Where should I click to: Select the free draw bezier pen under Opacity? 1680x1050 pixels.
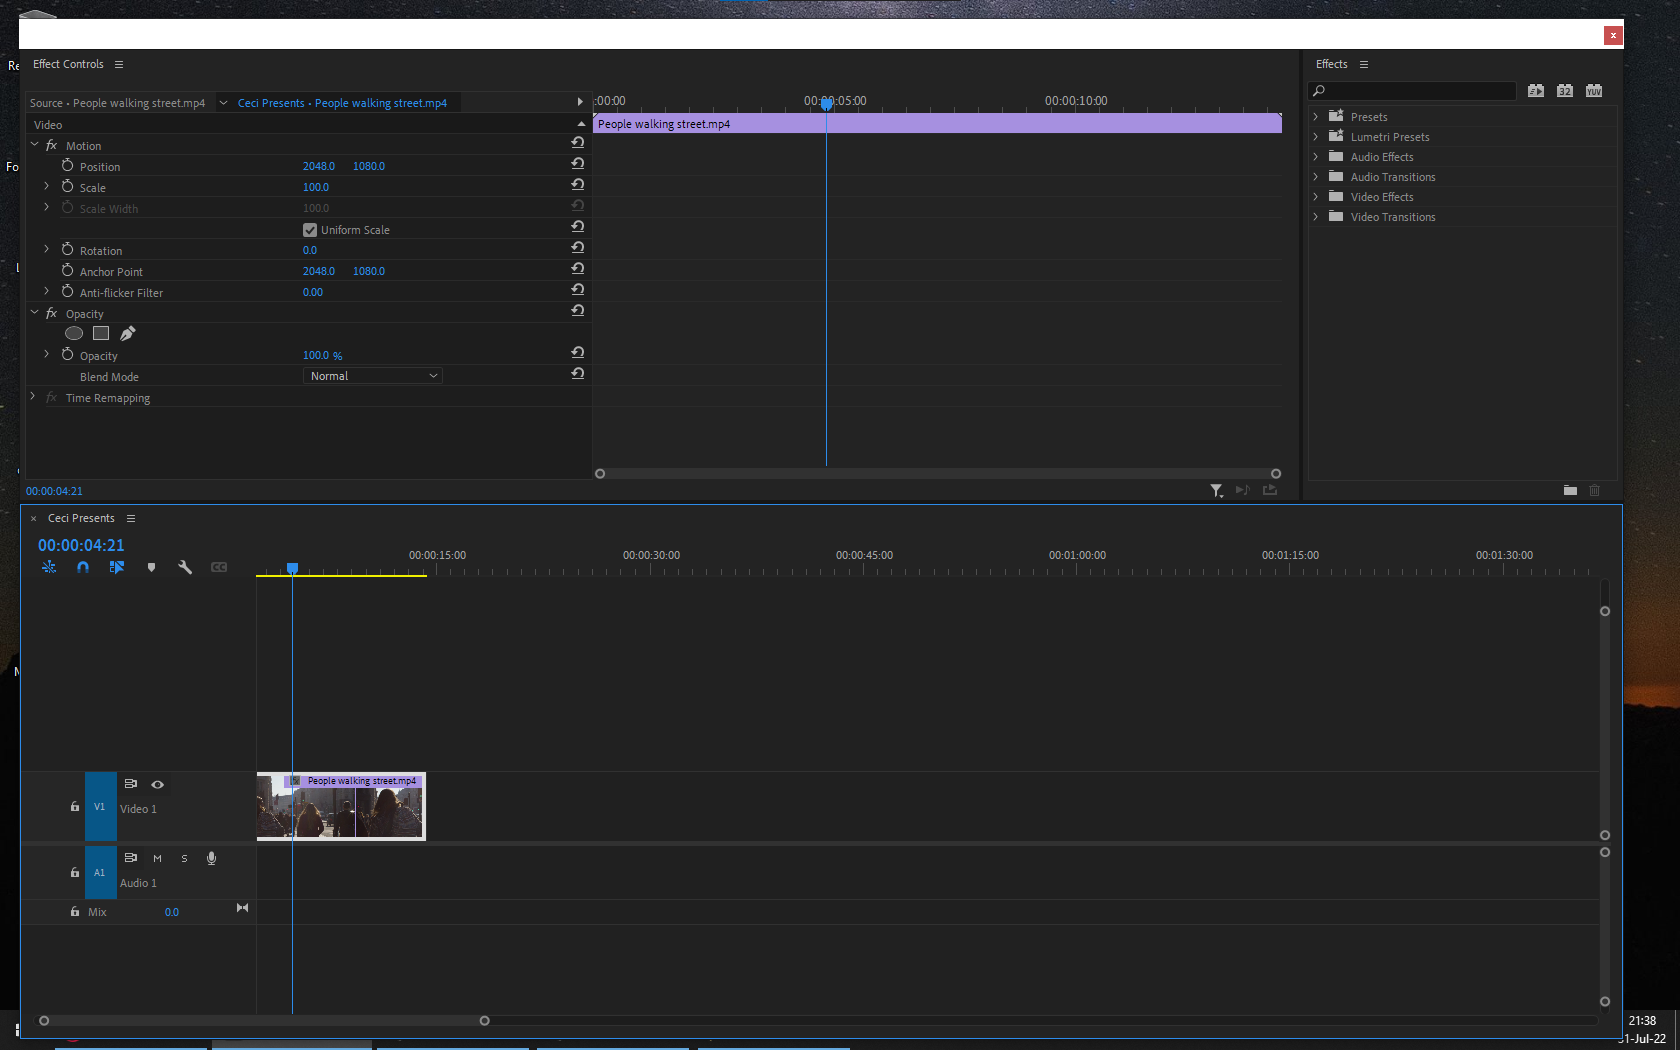pyautogui.click(x=127, y=333)
